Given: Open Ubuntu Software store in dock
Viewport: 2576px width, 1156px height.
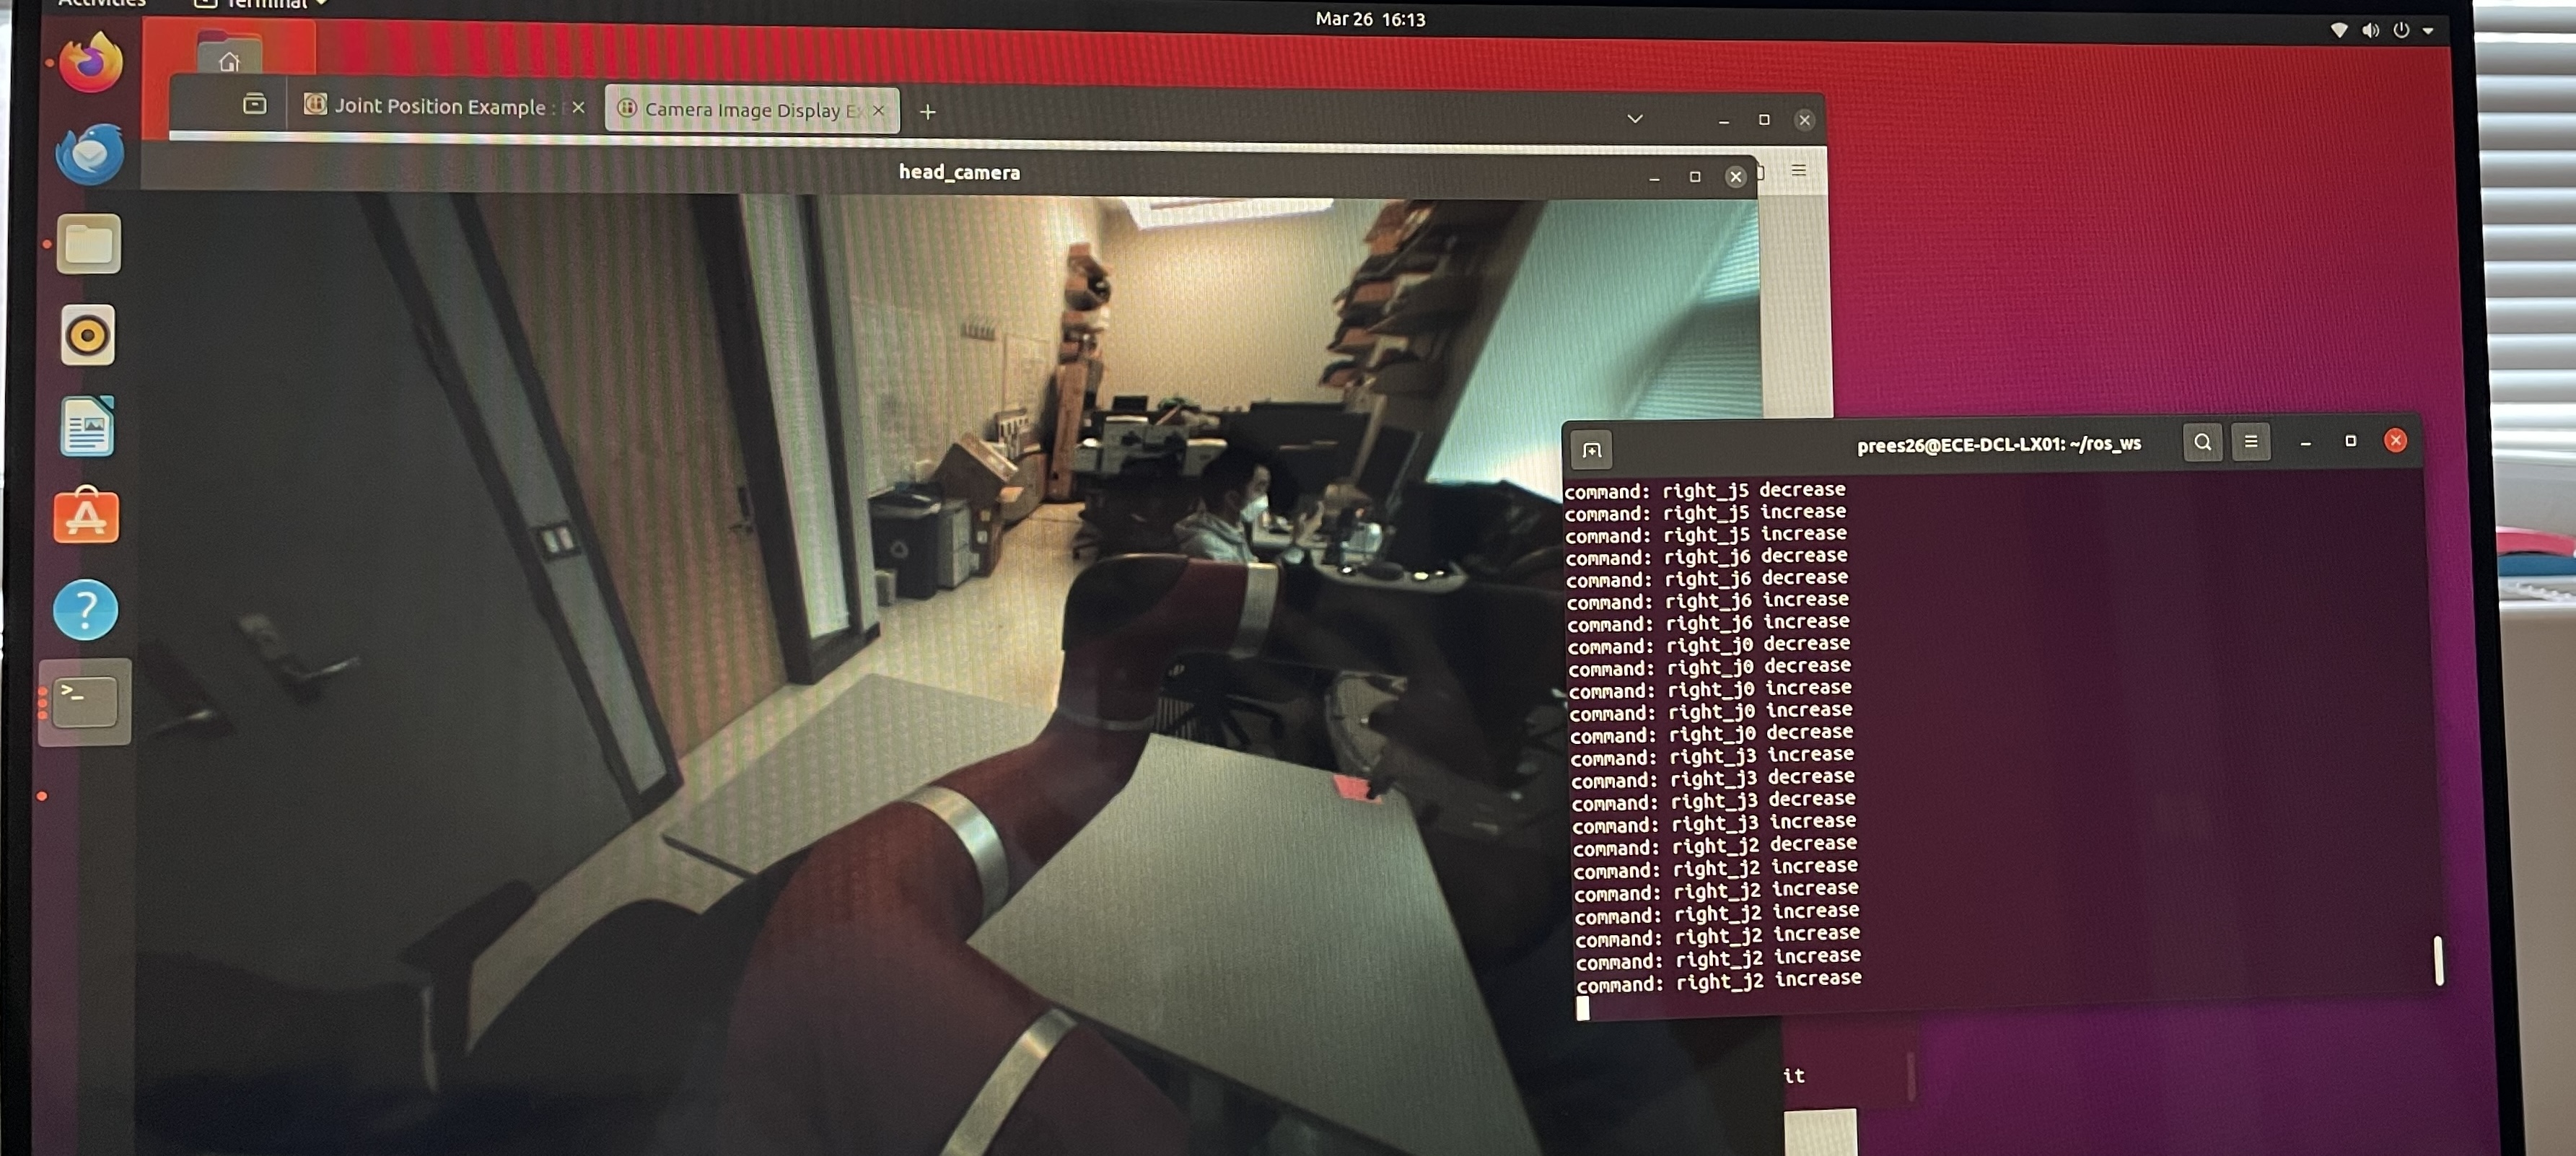Looking at the screenshot, I should coord(86,517).
